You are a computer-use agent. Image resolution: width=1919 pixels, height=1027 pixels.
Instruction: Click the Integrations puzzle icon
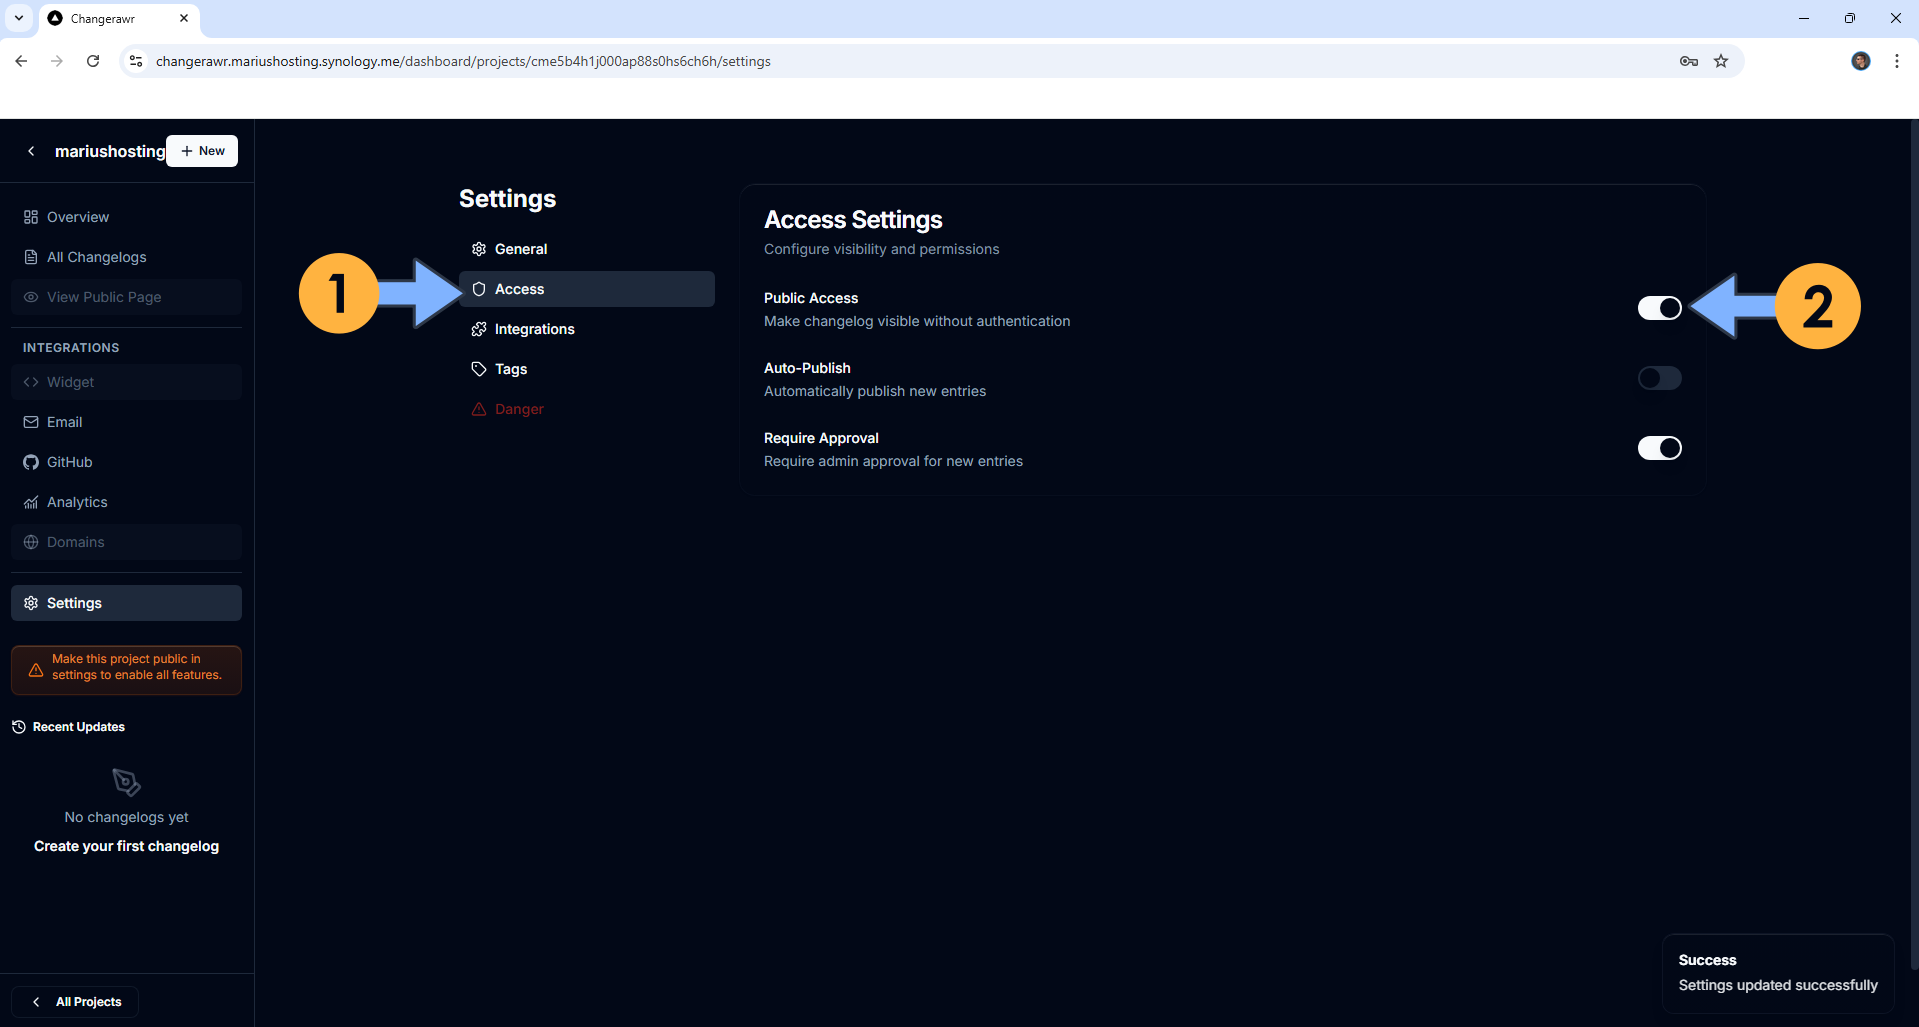(479, 329)
